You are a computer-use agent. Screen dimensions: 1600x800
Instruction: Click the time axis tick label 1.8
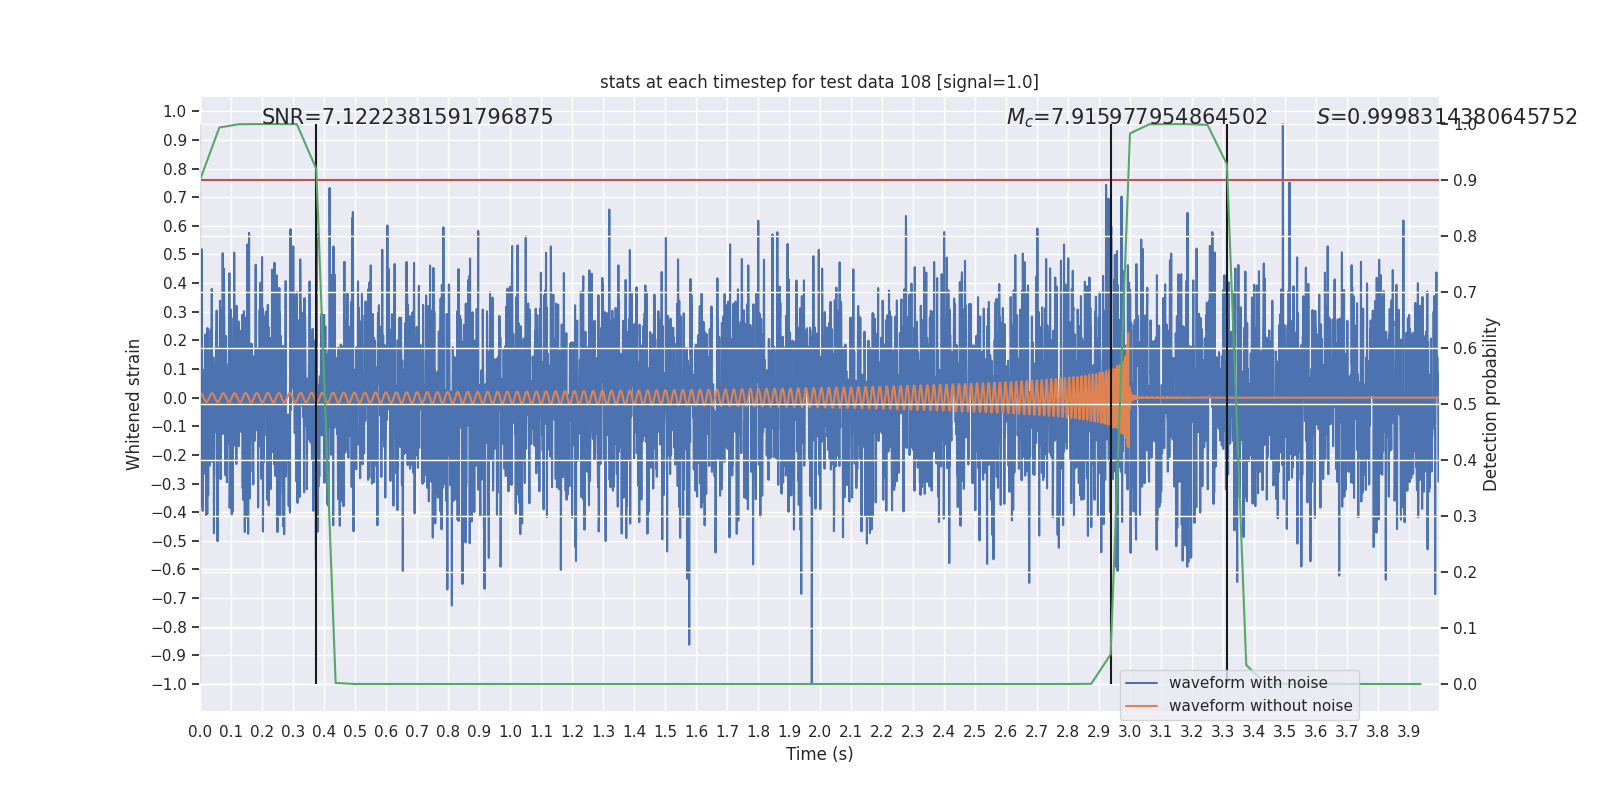click(x=758, y=732)
